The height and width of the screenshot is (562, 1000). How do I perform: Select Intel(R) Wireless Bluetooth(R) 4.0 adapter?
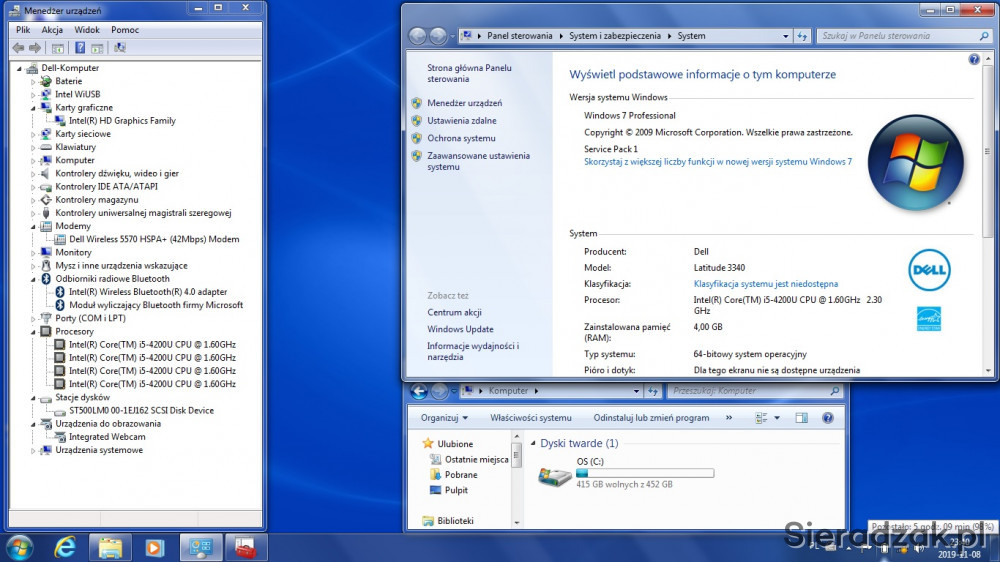(147, 292)
